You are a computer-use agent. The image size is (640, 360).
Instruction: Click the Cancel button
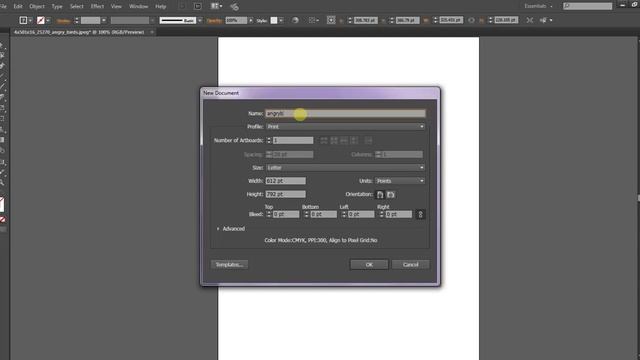411,265
